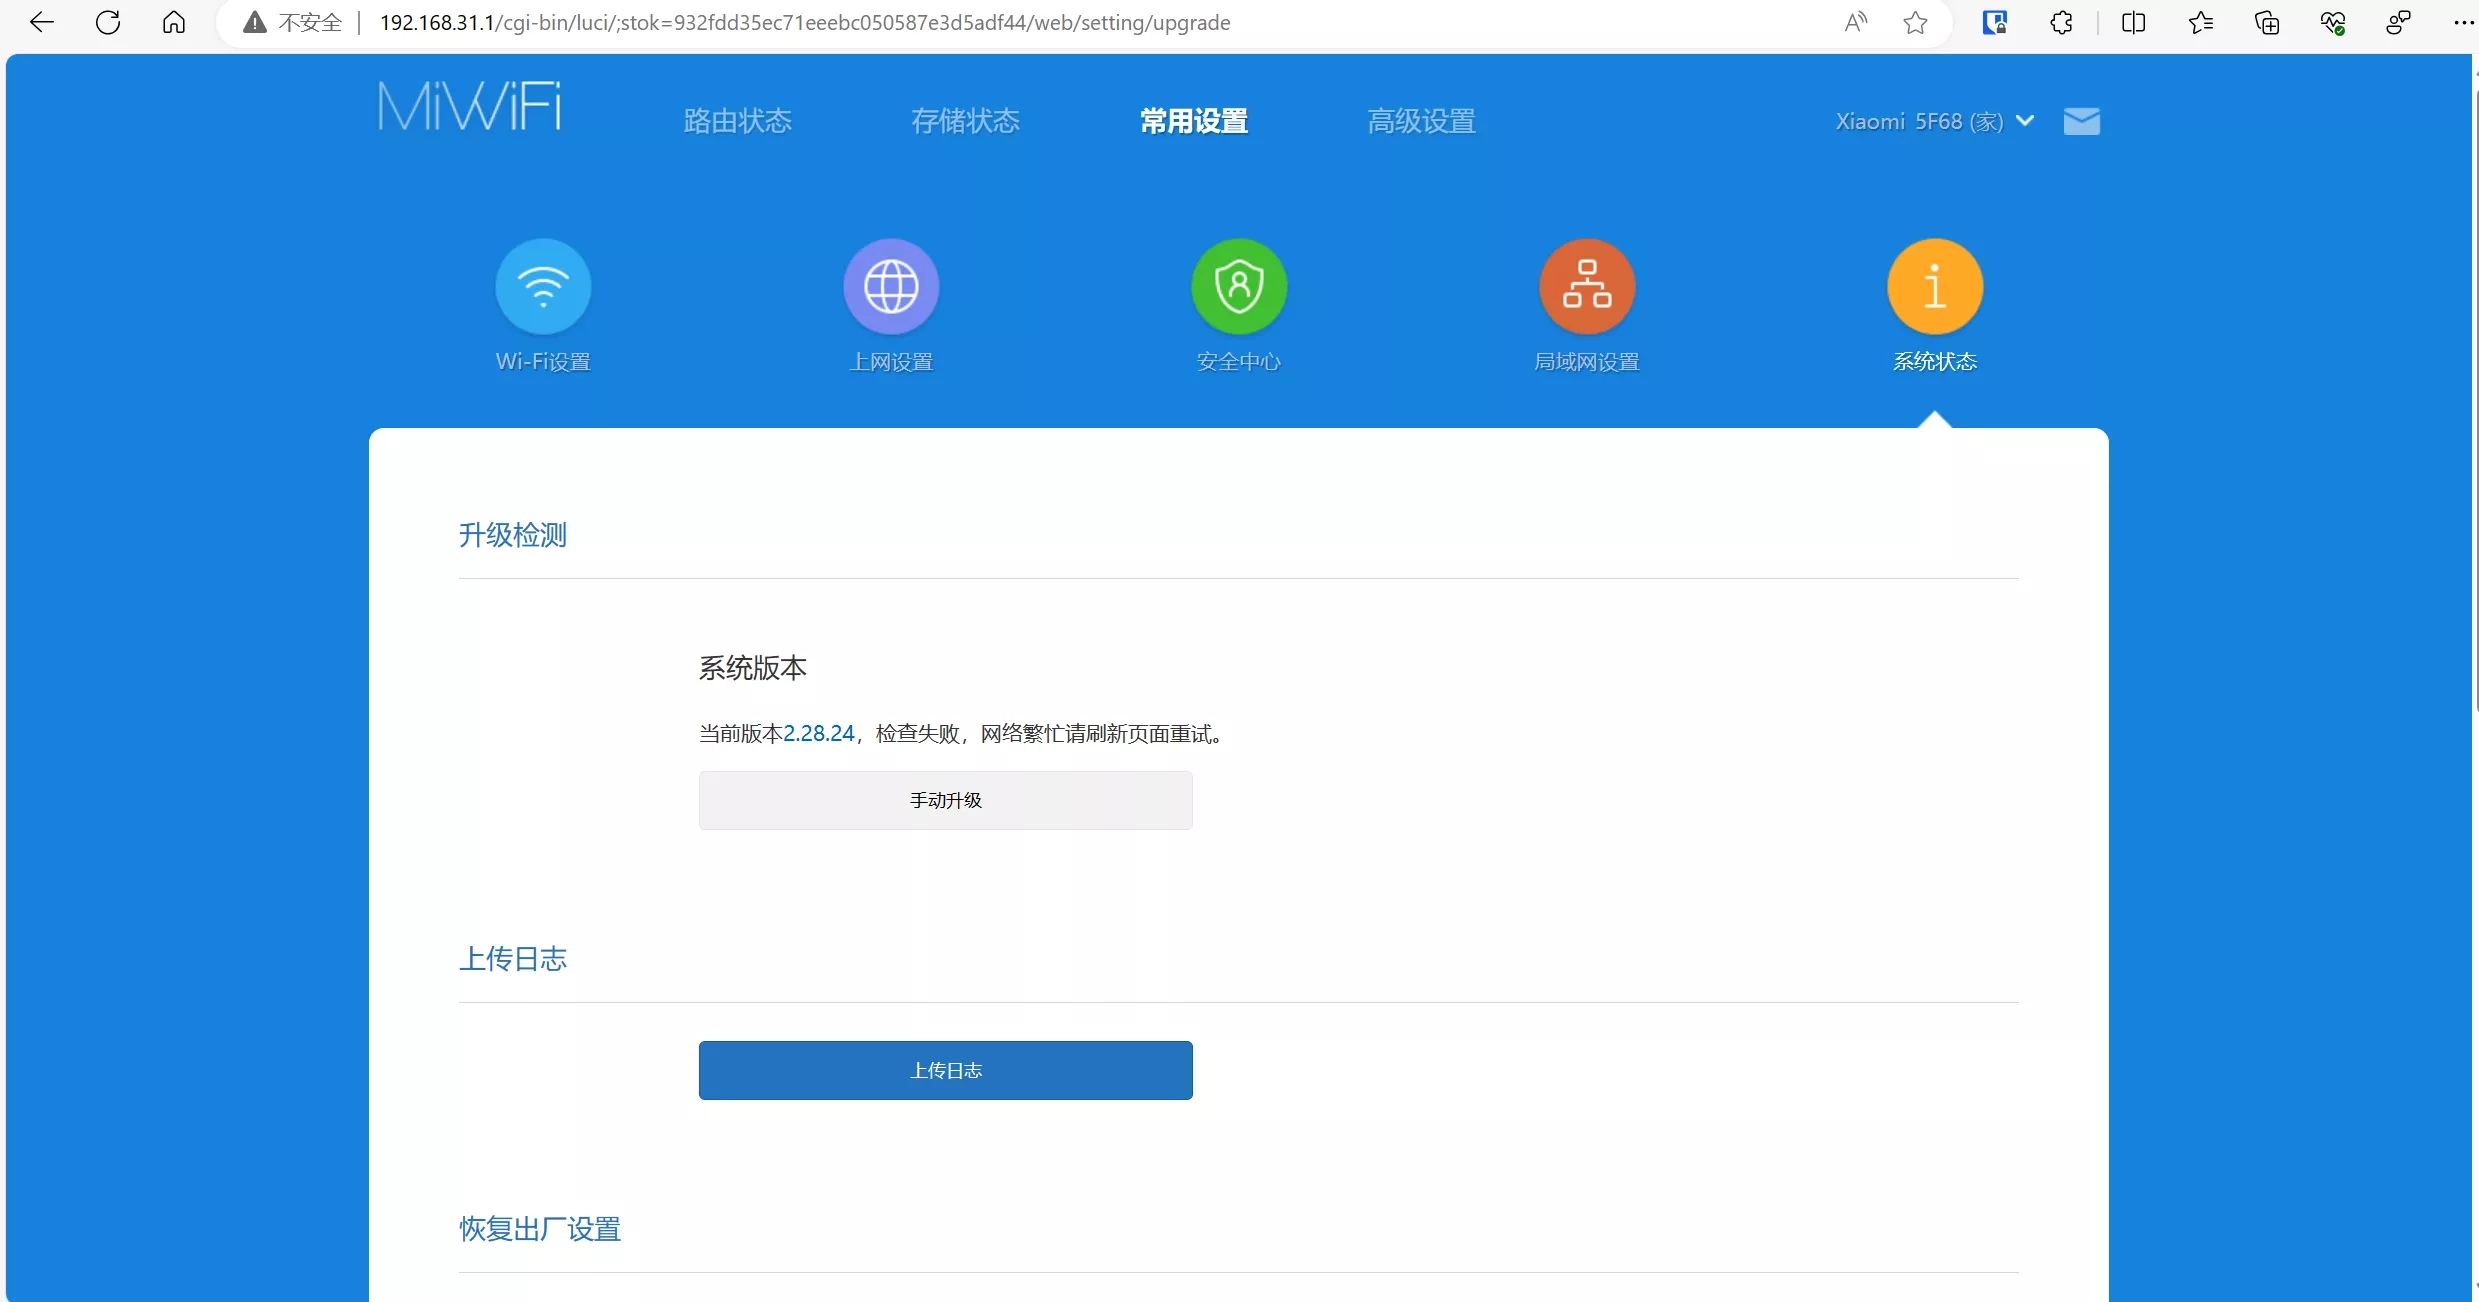The height and width of the screenshot is (1302, 2479).
Task: Switch to 存储状态 tab
Action: pyautogui.click(x=965, y=121)
